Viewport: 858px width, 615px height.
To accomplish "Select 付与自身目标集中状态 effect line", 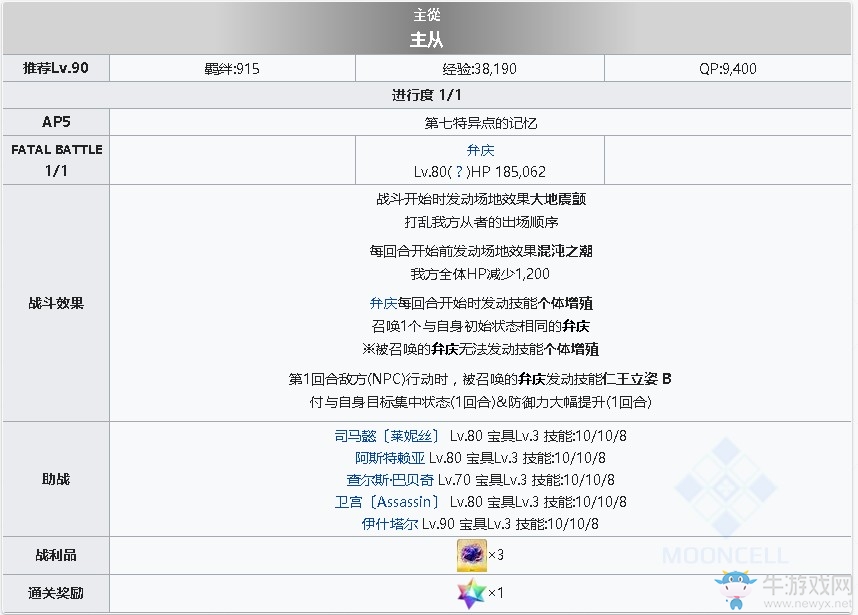I will coord(480,402).
